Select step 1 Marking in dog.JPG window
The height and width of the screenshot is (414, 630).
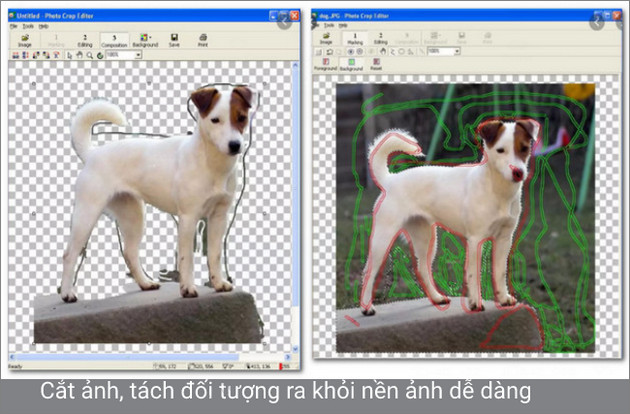click(355, 39)
